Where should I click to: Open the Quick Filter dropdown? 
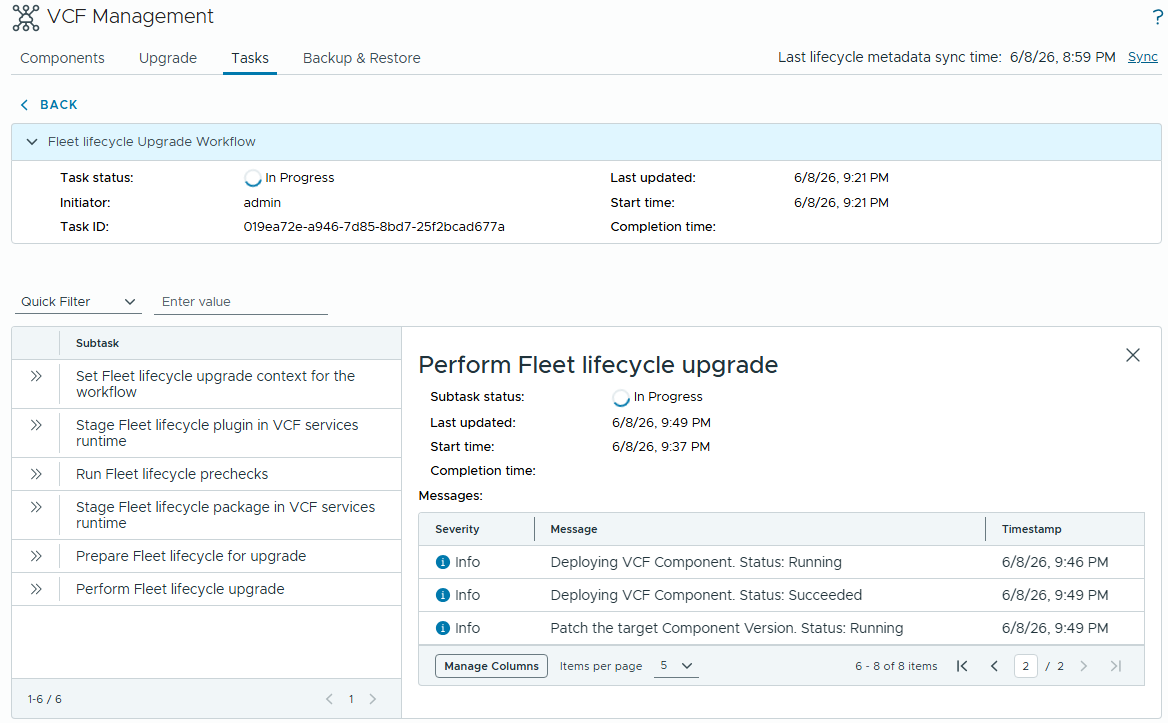point(78,302)
